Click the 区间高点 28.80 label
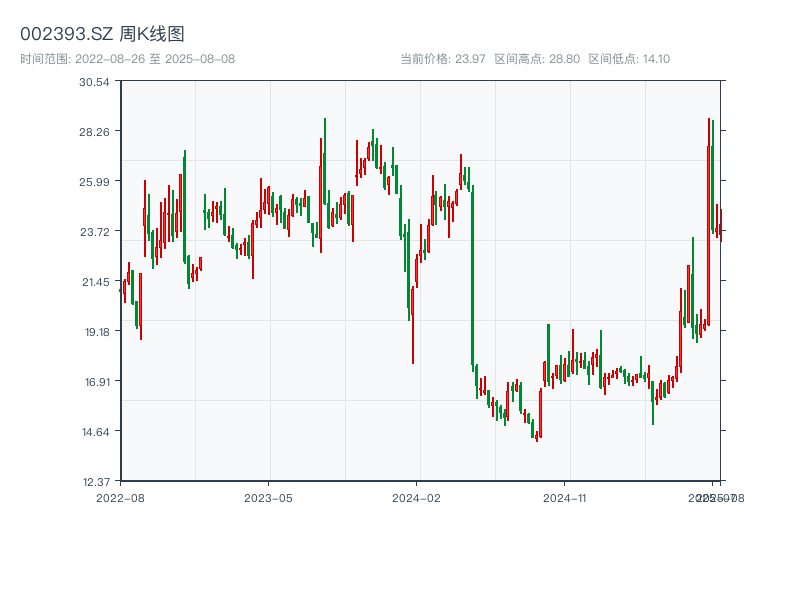The height and width of the screenshot is (600, 800). point(537,59)
